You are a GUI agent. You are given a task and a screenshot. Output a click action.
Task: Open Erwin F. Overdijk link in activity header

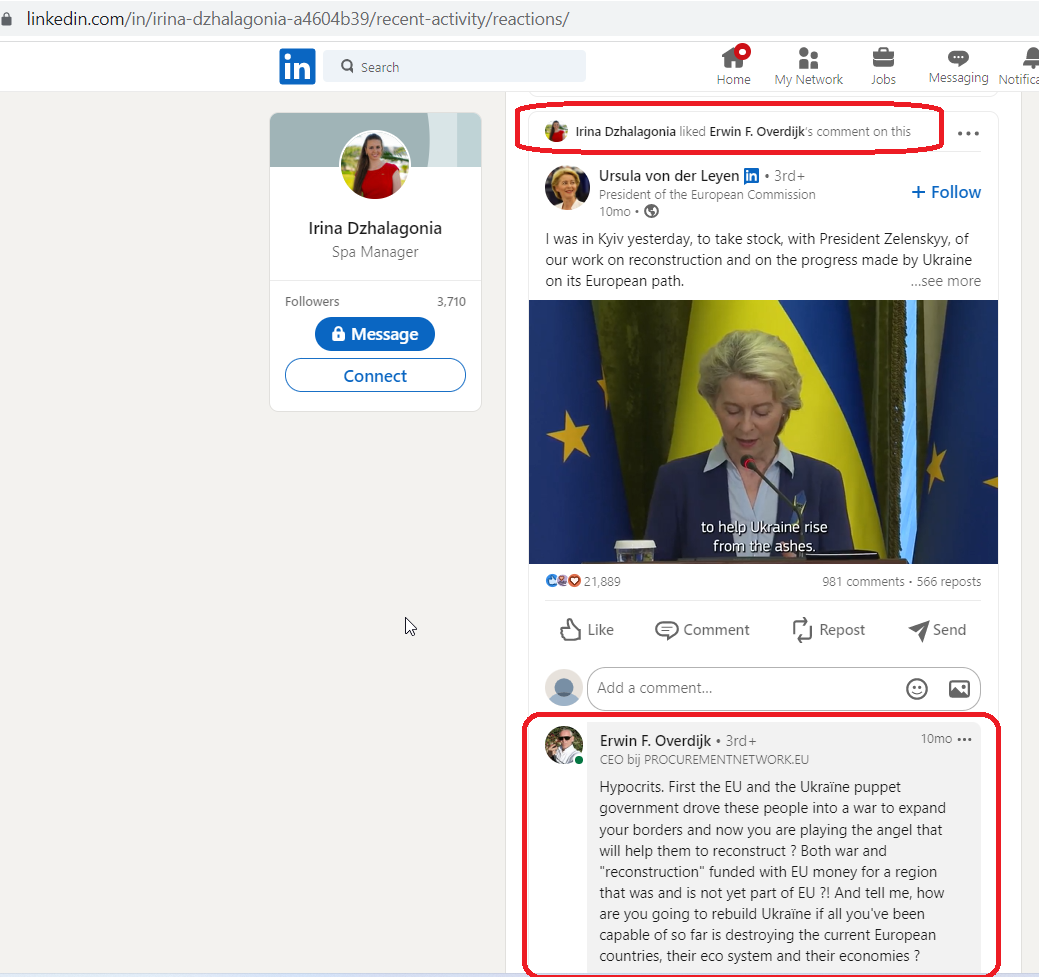point(757,131)
